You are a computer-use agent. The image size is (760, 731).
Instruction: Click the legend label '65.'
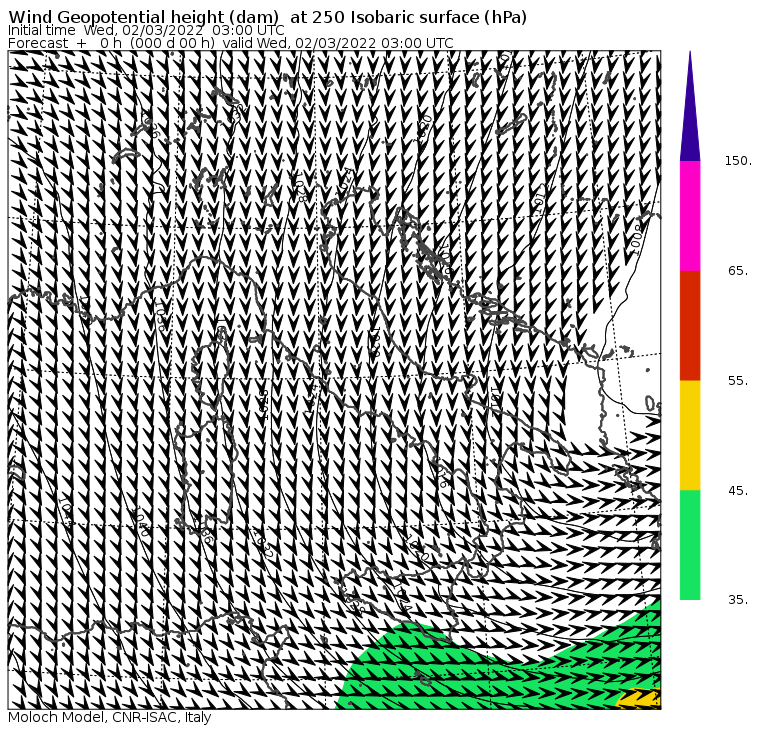click(x=738, y=270)
